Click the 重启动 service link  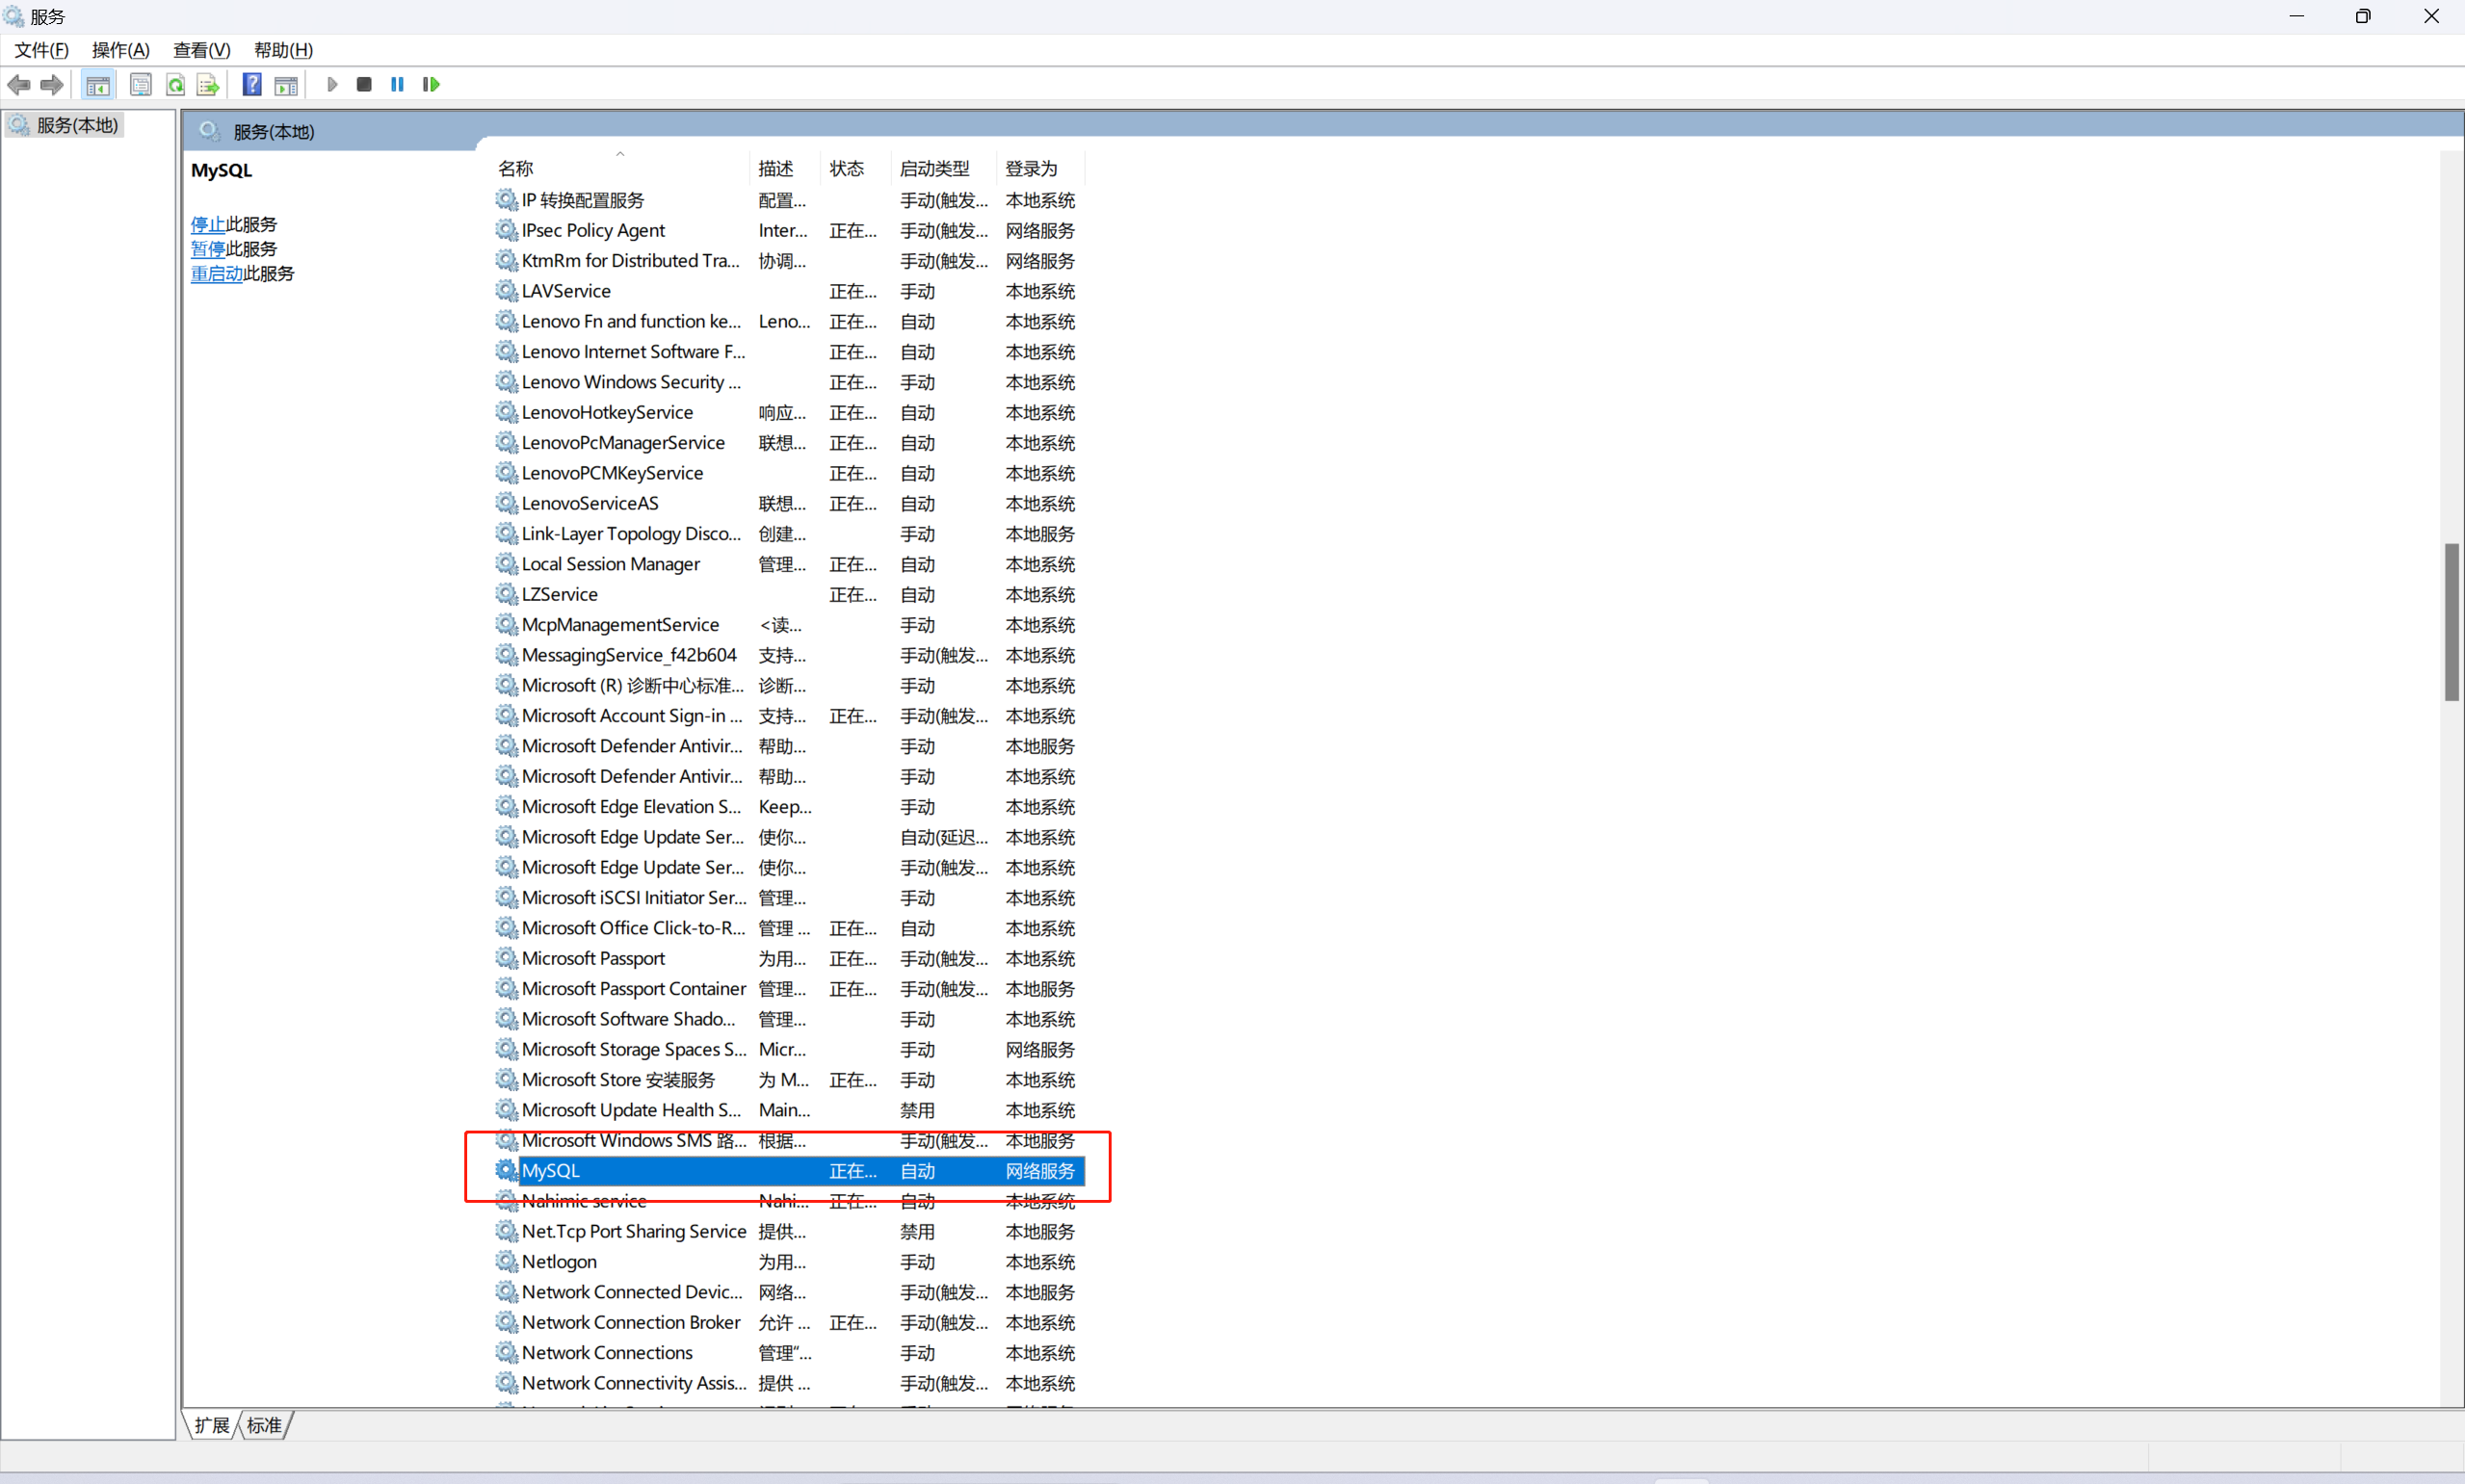pos(216,273)
